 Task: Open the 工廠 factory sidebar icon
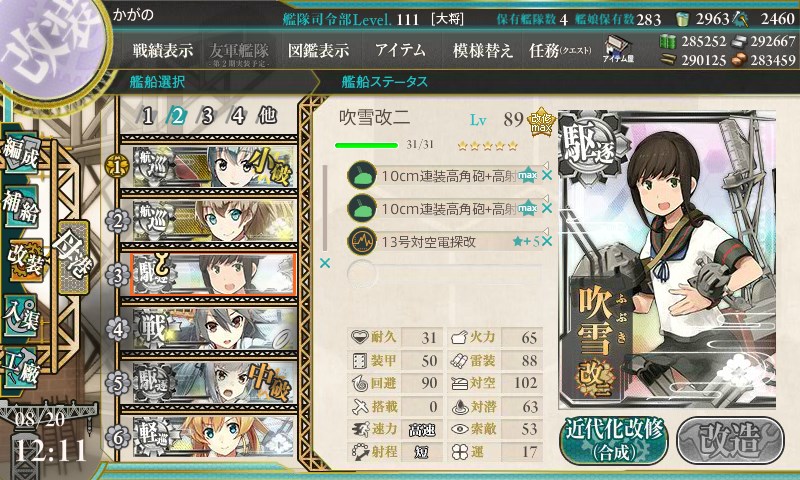pos(21,367)
